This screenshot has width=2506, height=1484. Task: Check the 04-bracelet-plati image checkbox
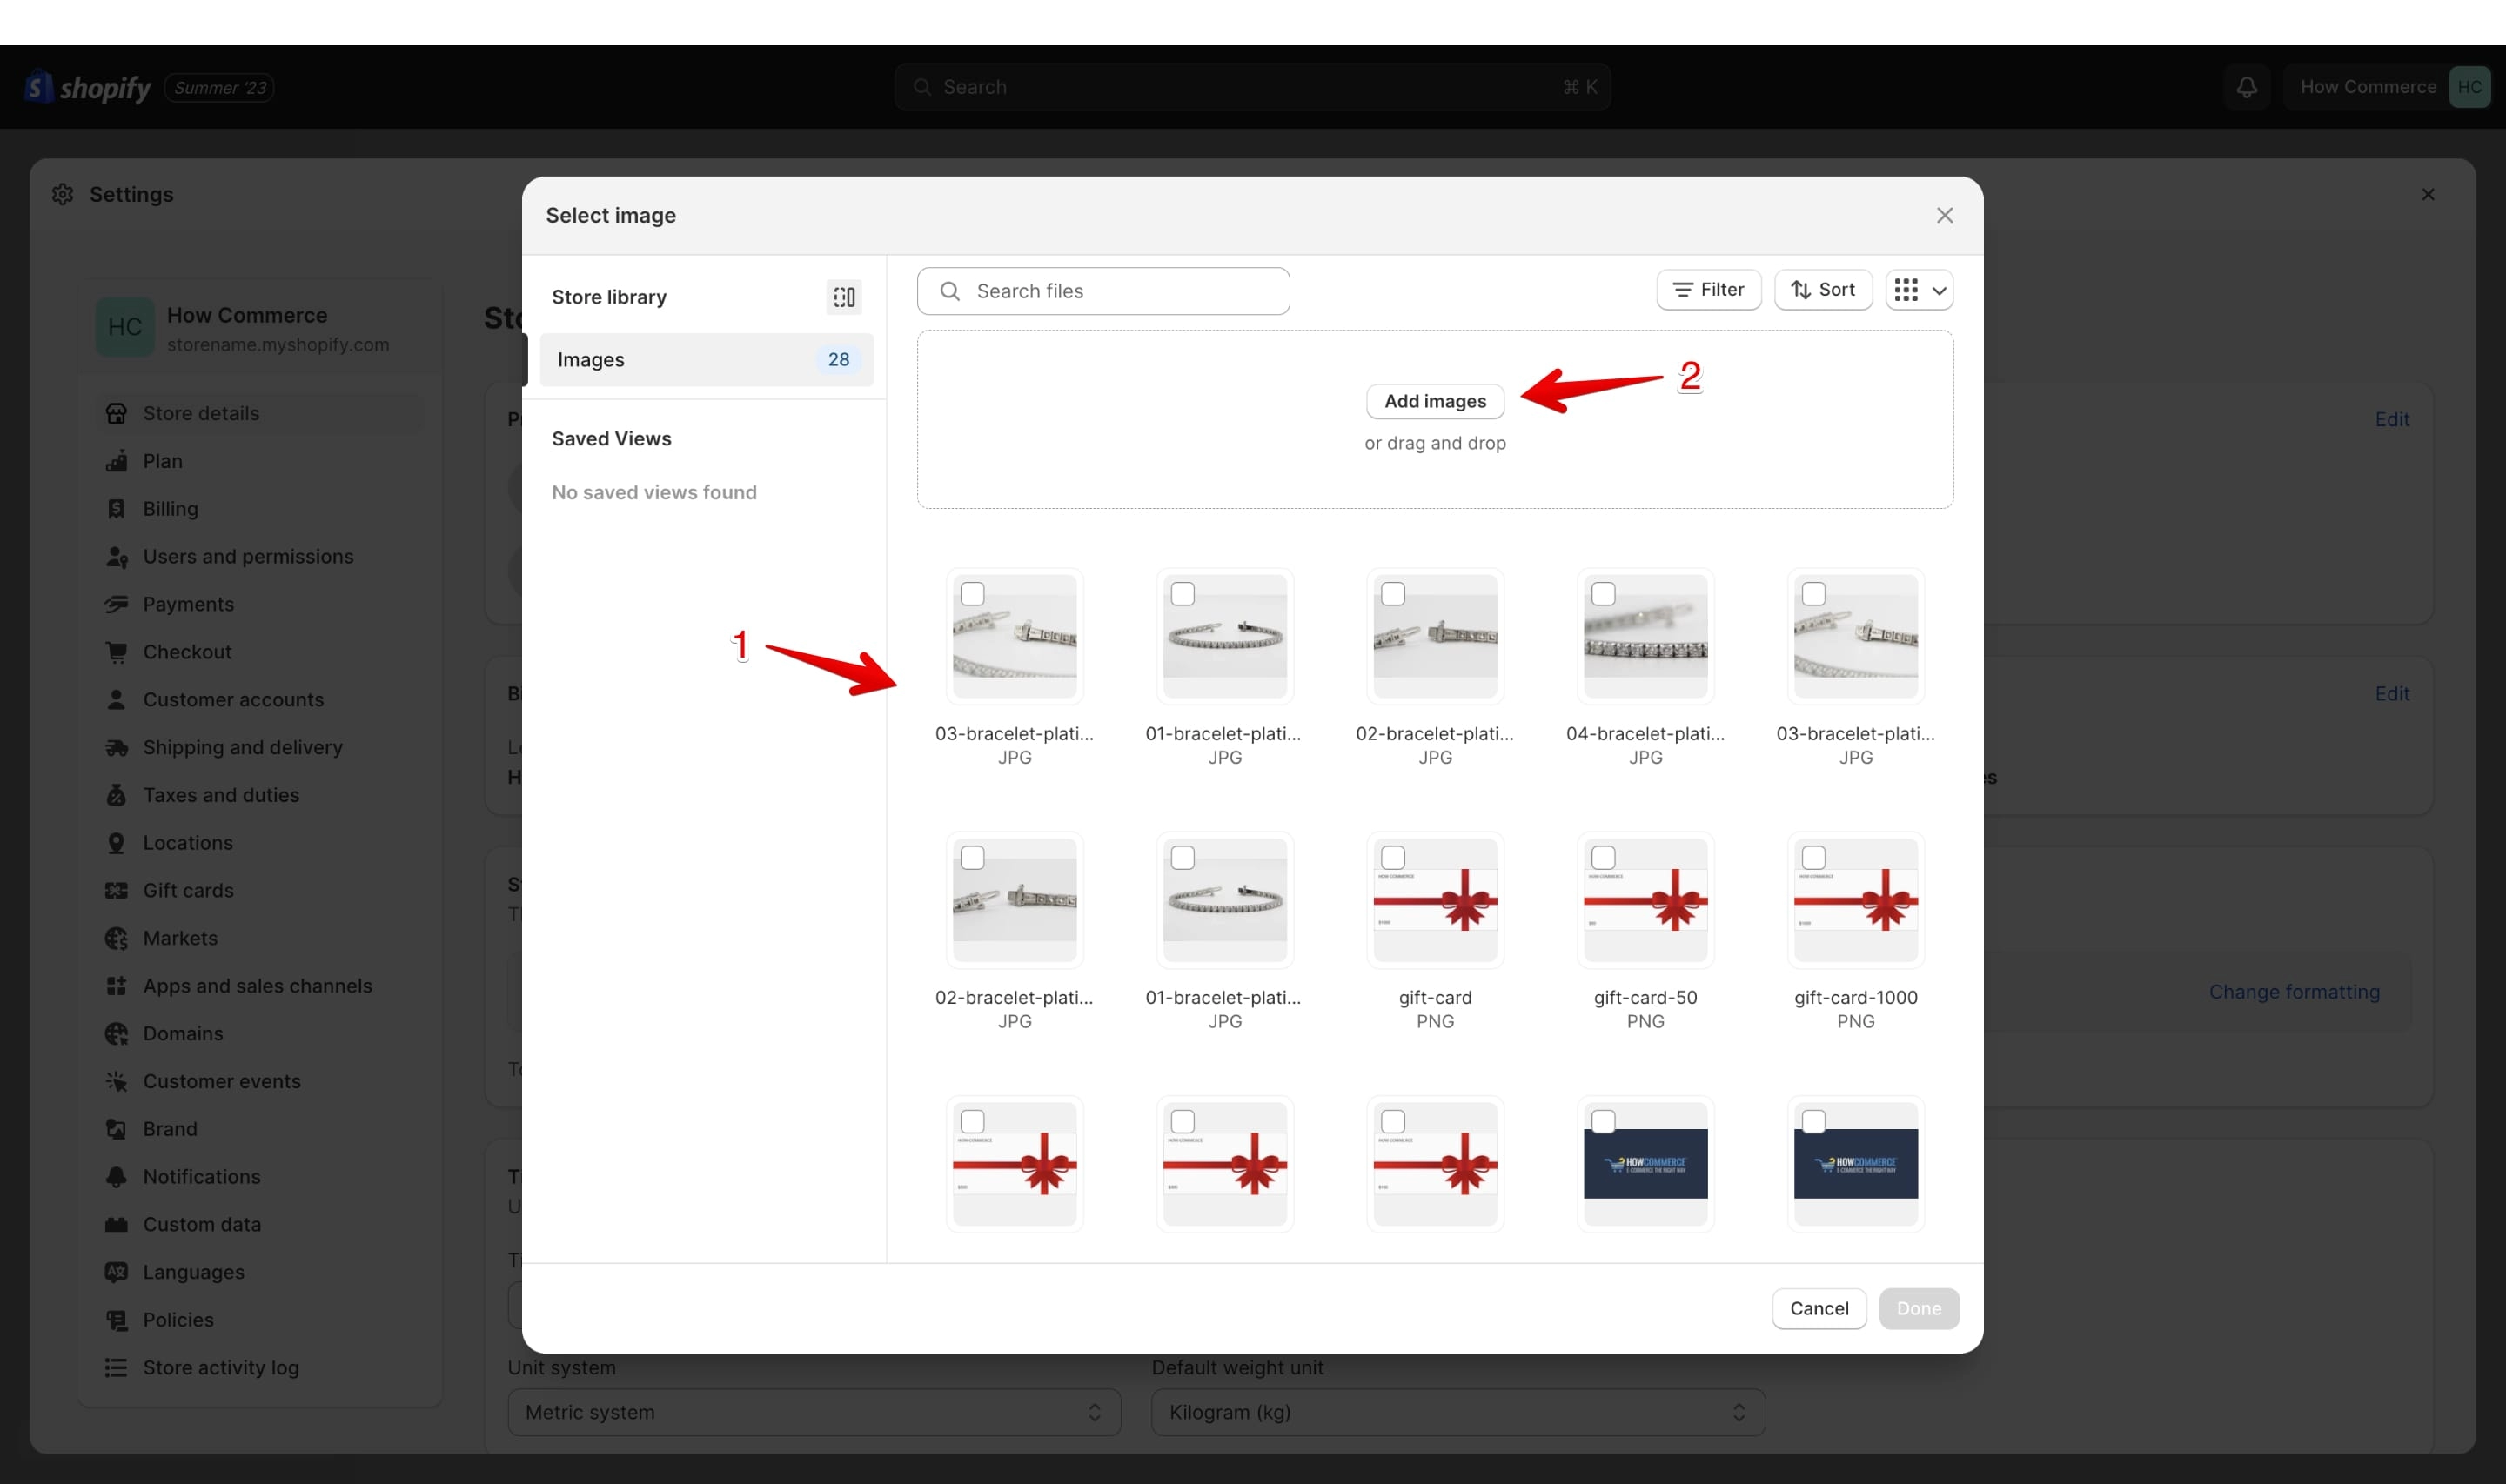tap(1603, 594)
